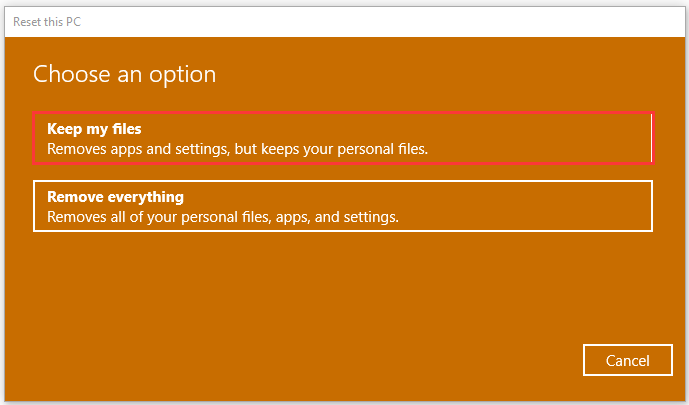Viewport: 689px width, 405px height.
Task: Pick the option removing files, apps, settings
Action: coord(343,206)
